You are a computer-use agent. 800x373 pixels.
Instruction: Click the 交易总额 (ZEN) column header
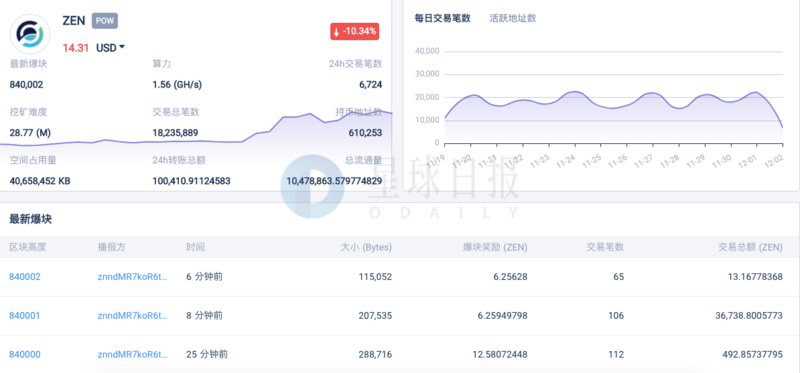tap(750, 247)
